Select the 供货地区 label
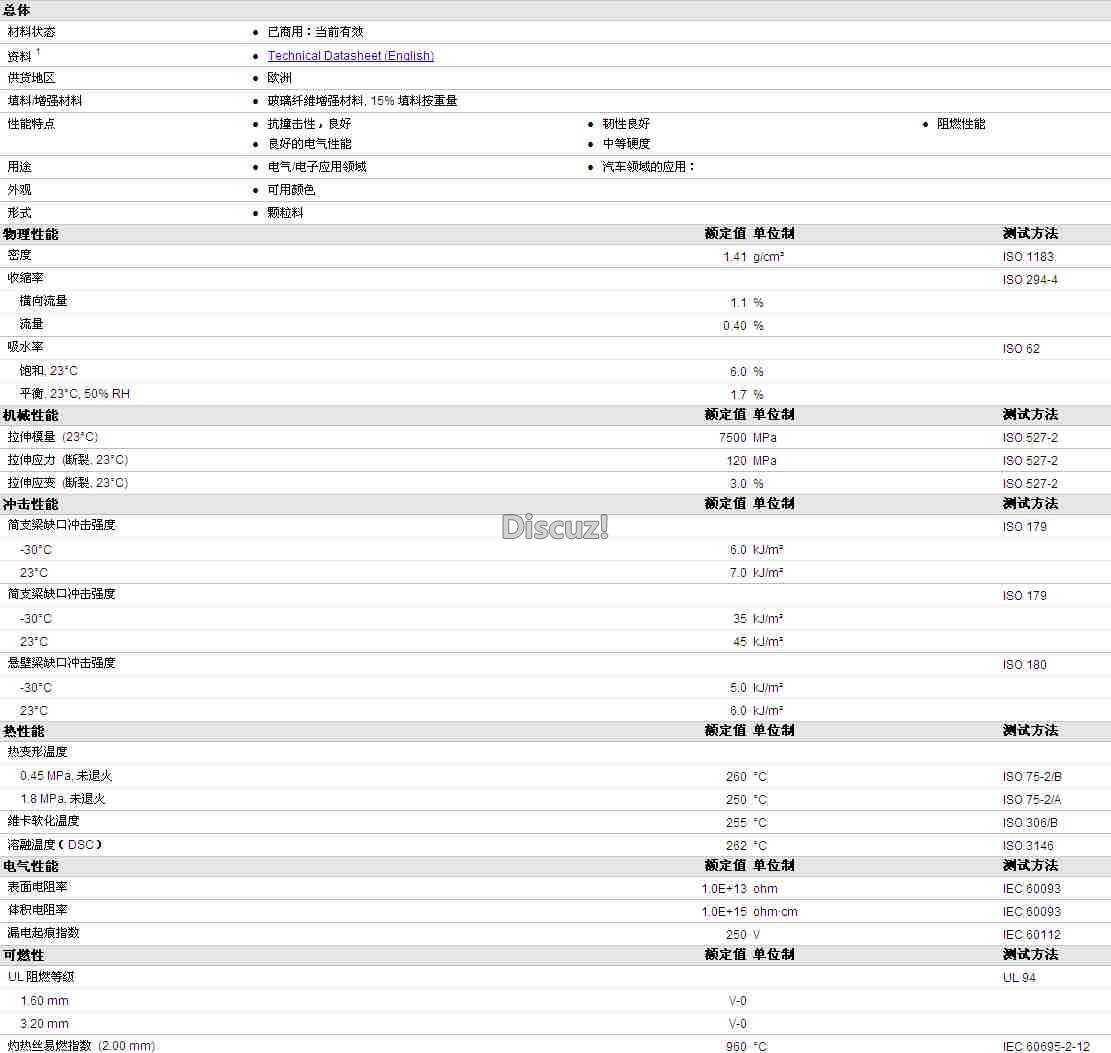 pyautogui.click(x=31, y=78)
